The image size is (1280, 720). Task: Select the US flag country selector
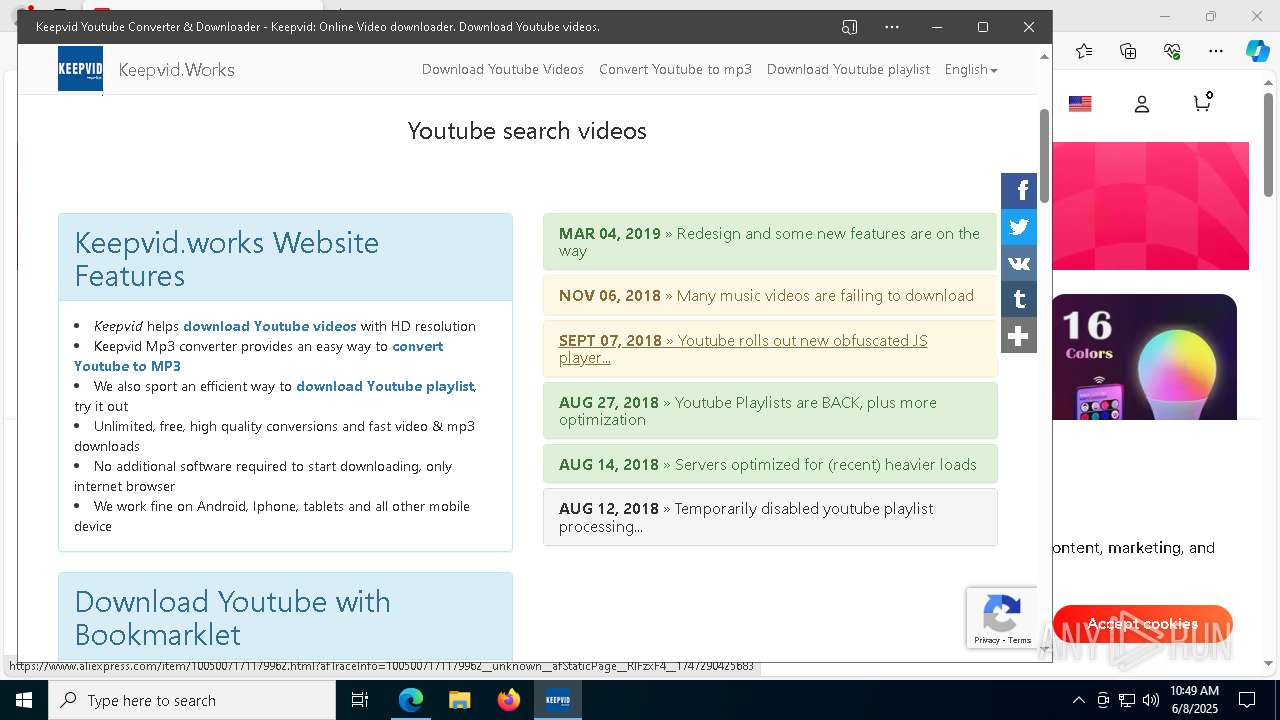(1080, 104)
